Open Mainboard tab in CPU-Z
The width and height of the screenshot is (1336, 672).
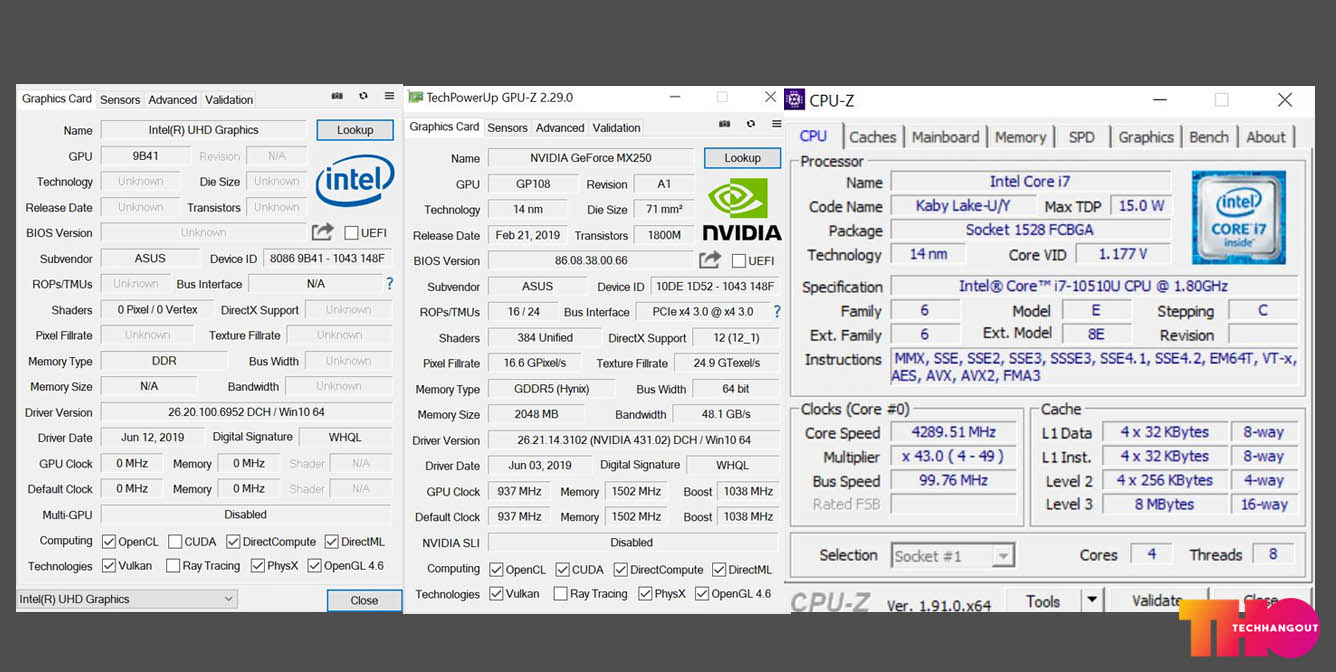tap(946, 137)
